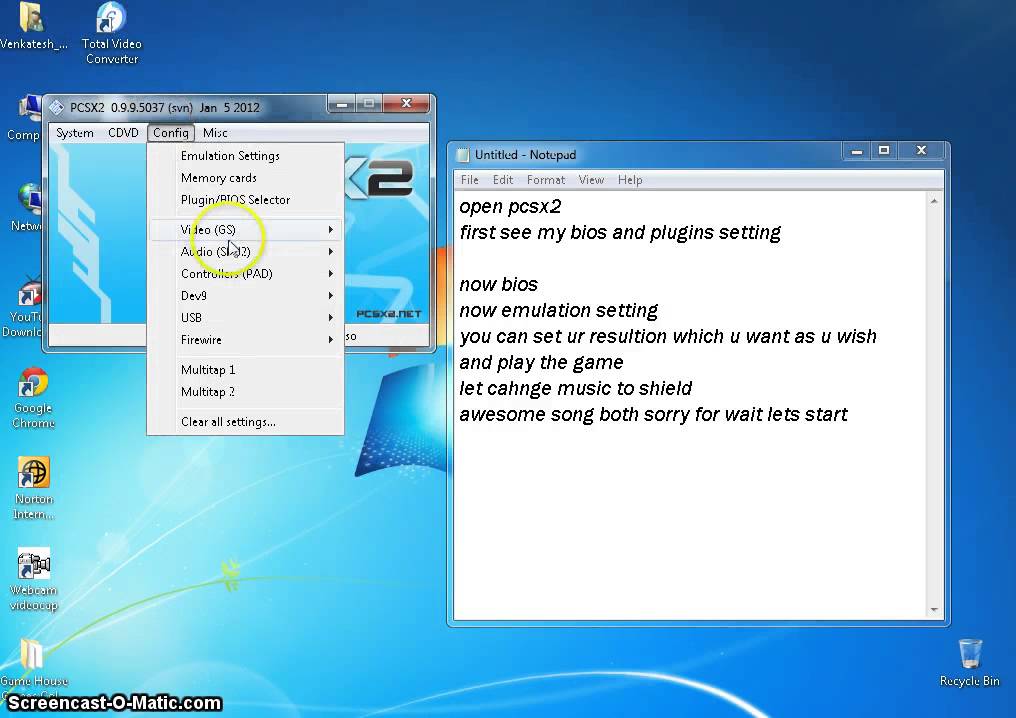The image size is (1016, 718).
Task: Minimize the Notepad window
Action: point(857,152)
